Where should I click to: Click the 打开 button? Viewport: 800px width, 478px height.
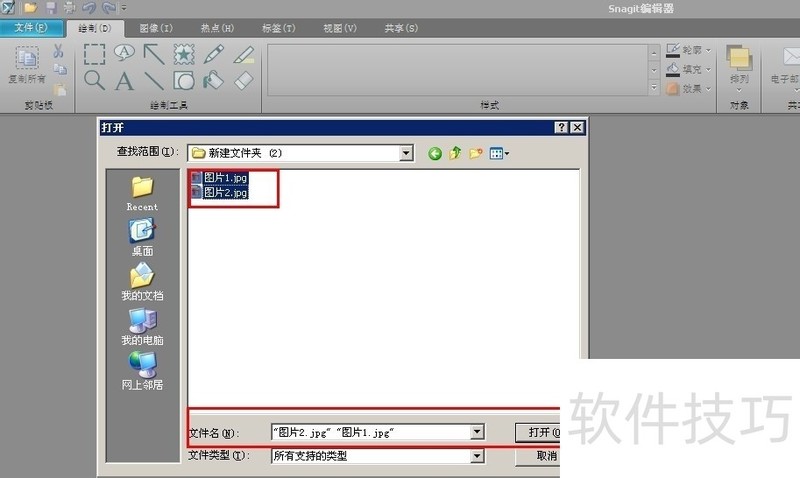click(538, 433)
